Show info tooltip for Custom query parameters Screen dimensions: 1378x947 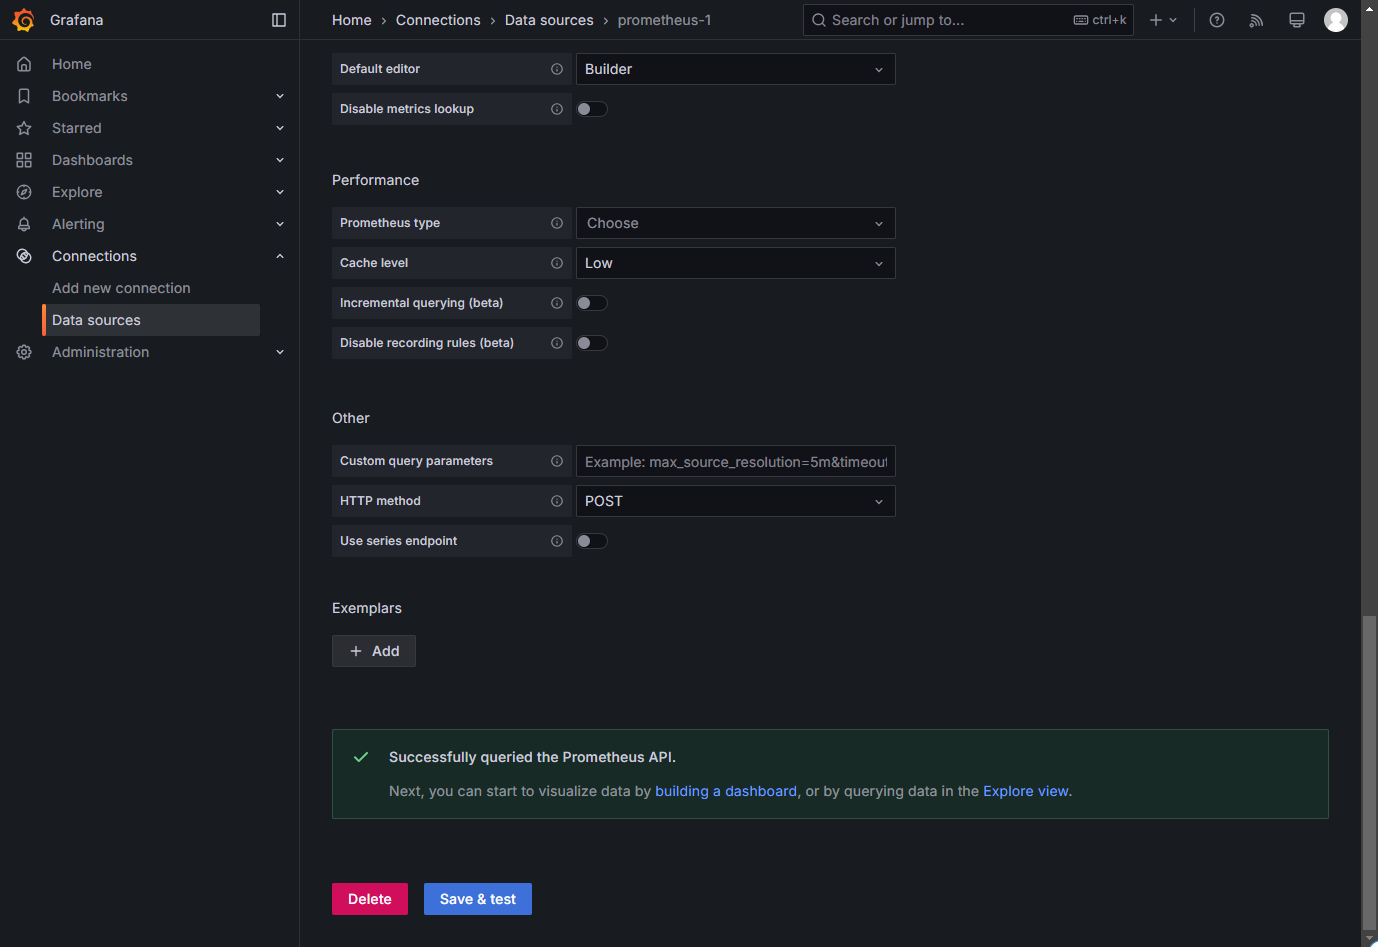tap(557, 461)
